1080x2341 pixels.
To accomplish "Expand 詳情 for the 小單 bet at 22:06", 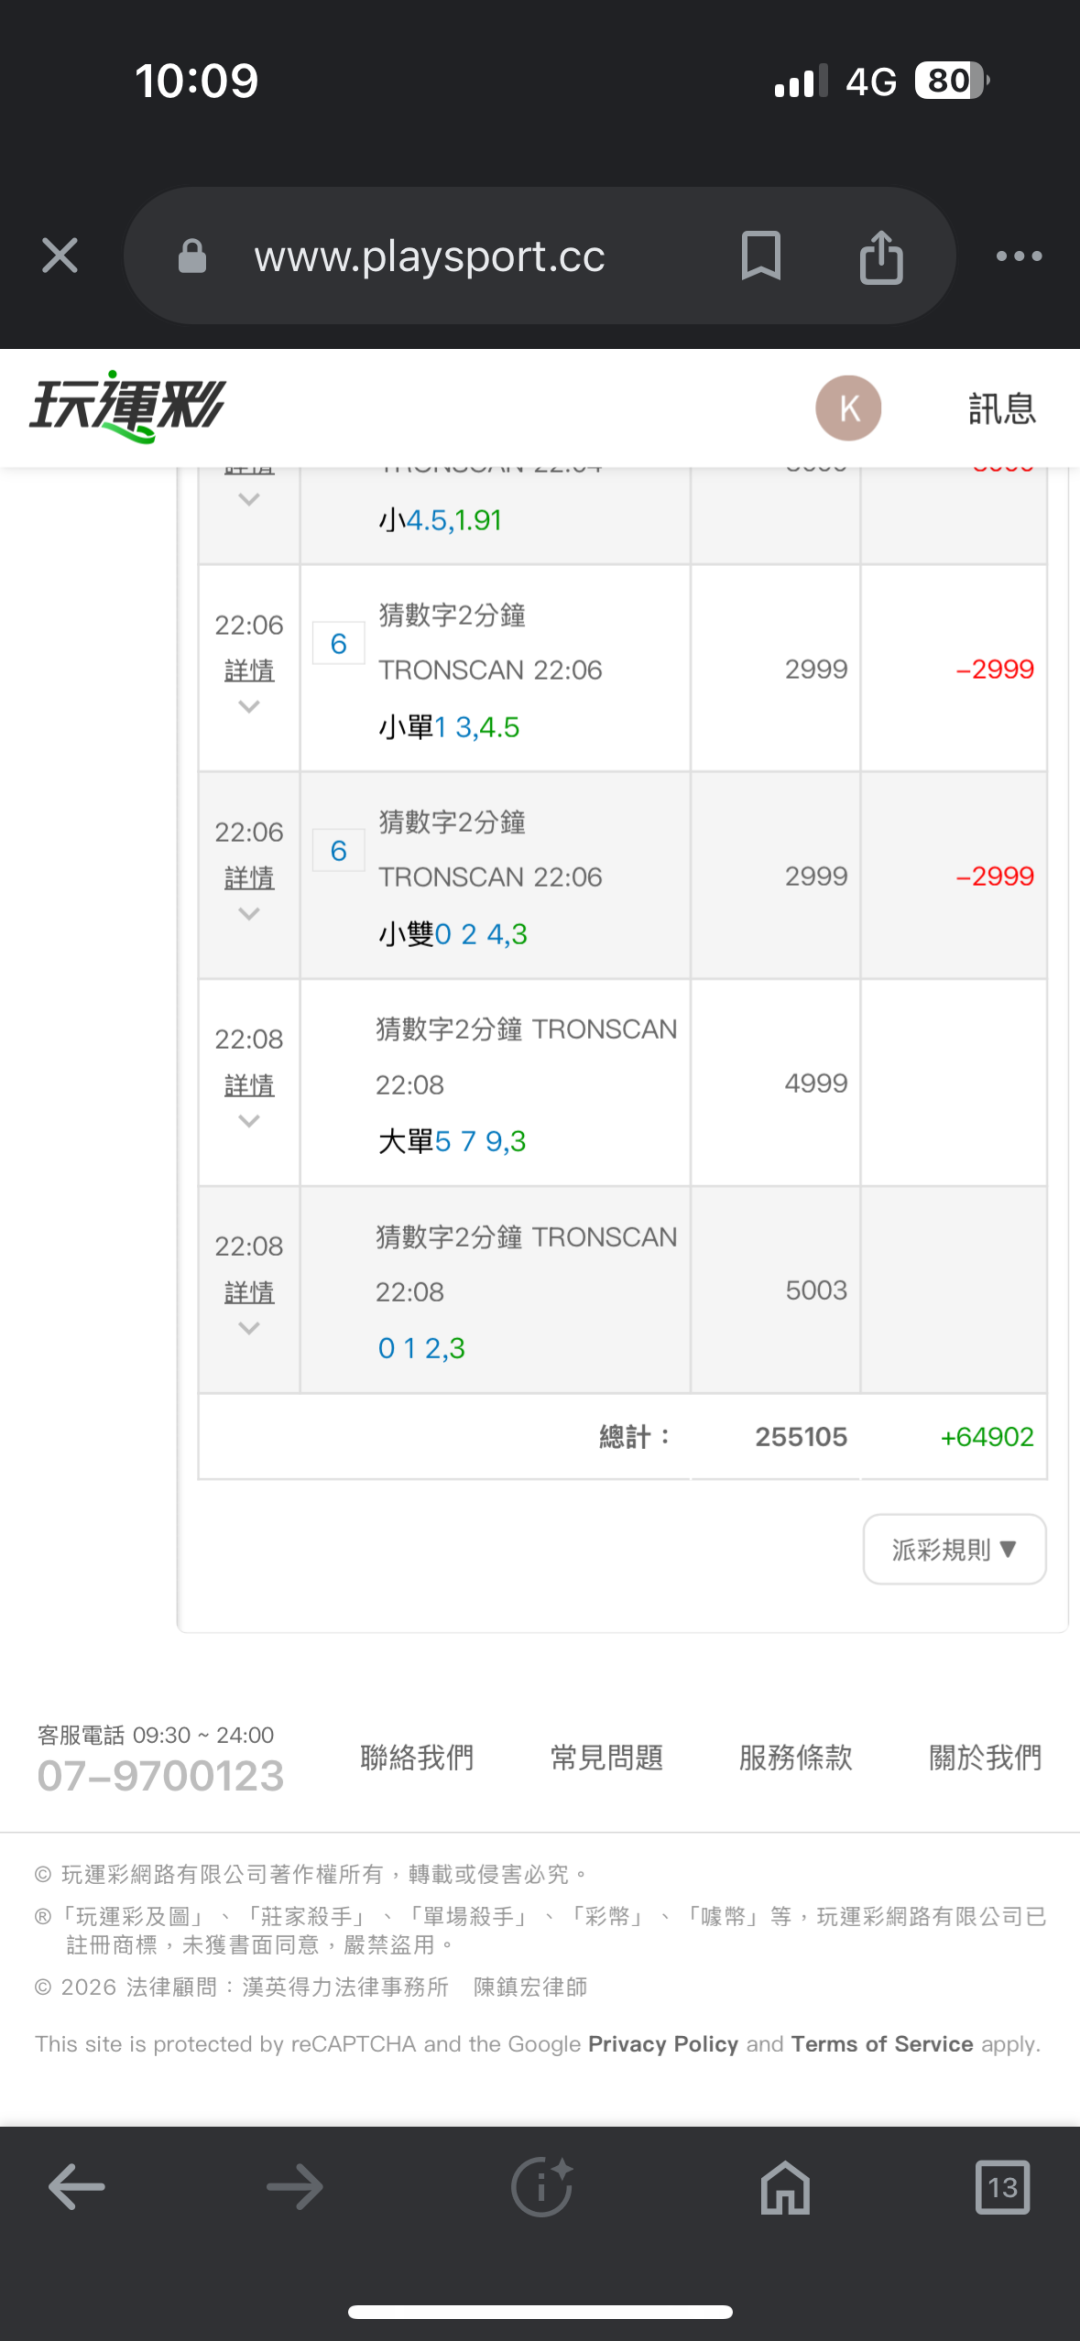I will click(x=249, y=671).
